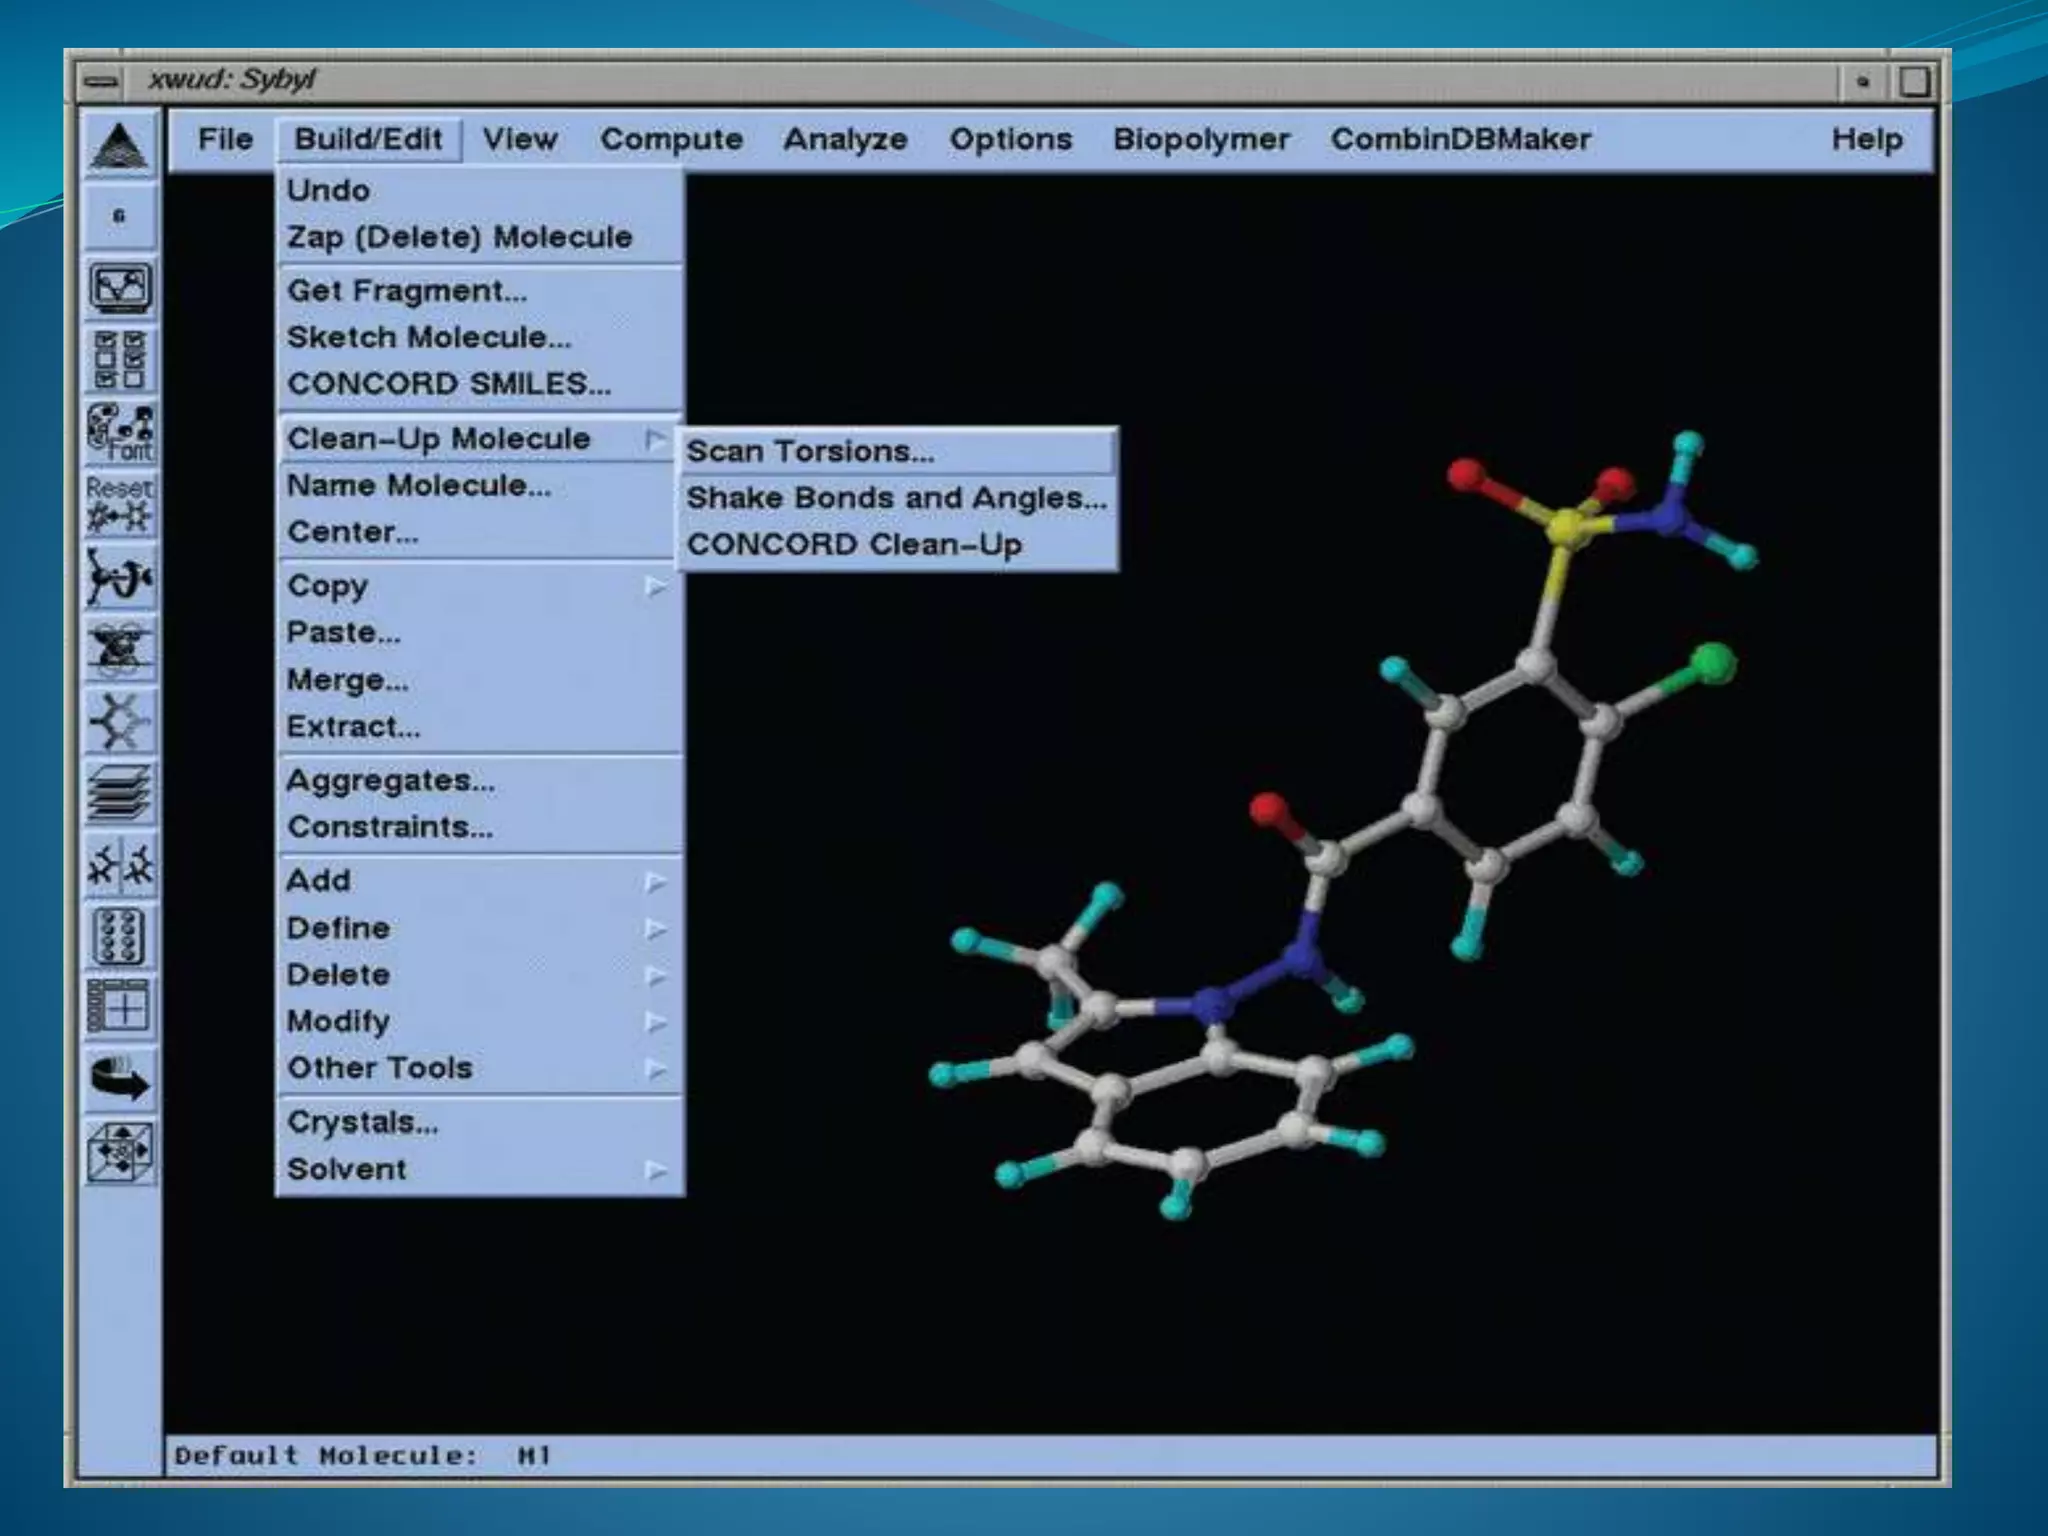The height and width of the screenshot is (1536, 2048).
Task: Expand the Copy submenu arrow
Action: (x=655, y=586)
